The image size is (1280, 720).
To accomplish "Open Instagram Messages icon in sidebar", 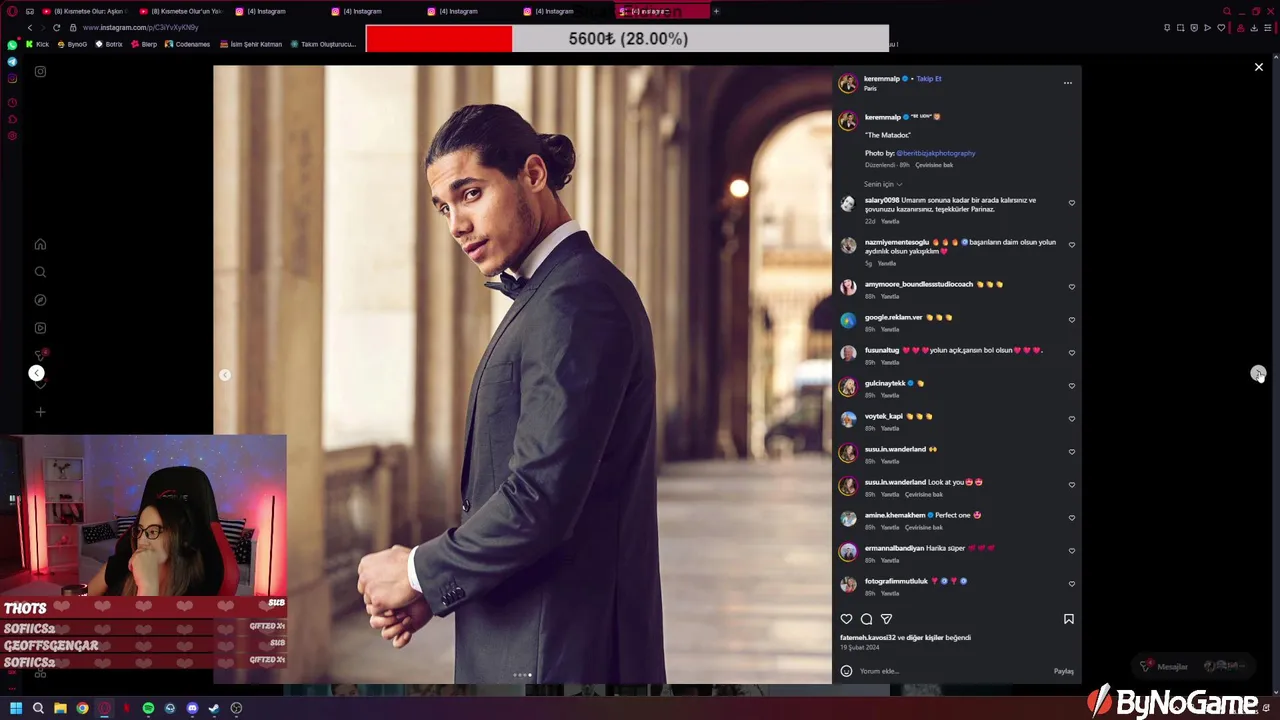I will (40, 356).
